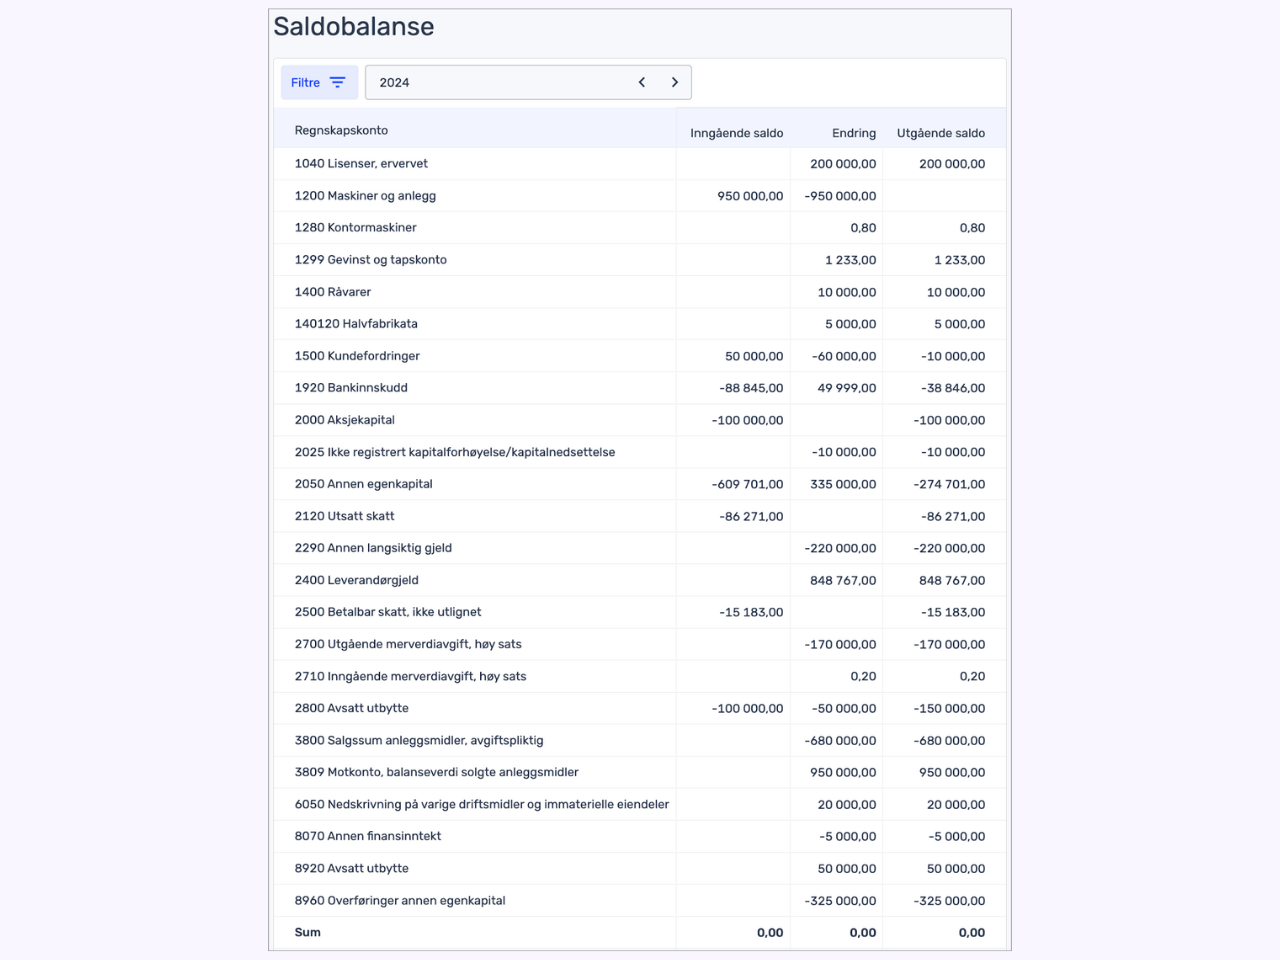Click Endring -325 000,00 for Overføringer
1280x960 pixels.
point(840,900)
